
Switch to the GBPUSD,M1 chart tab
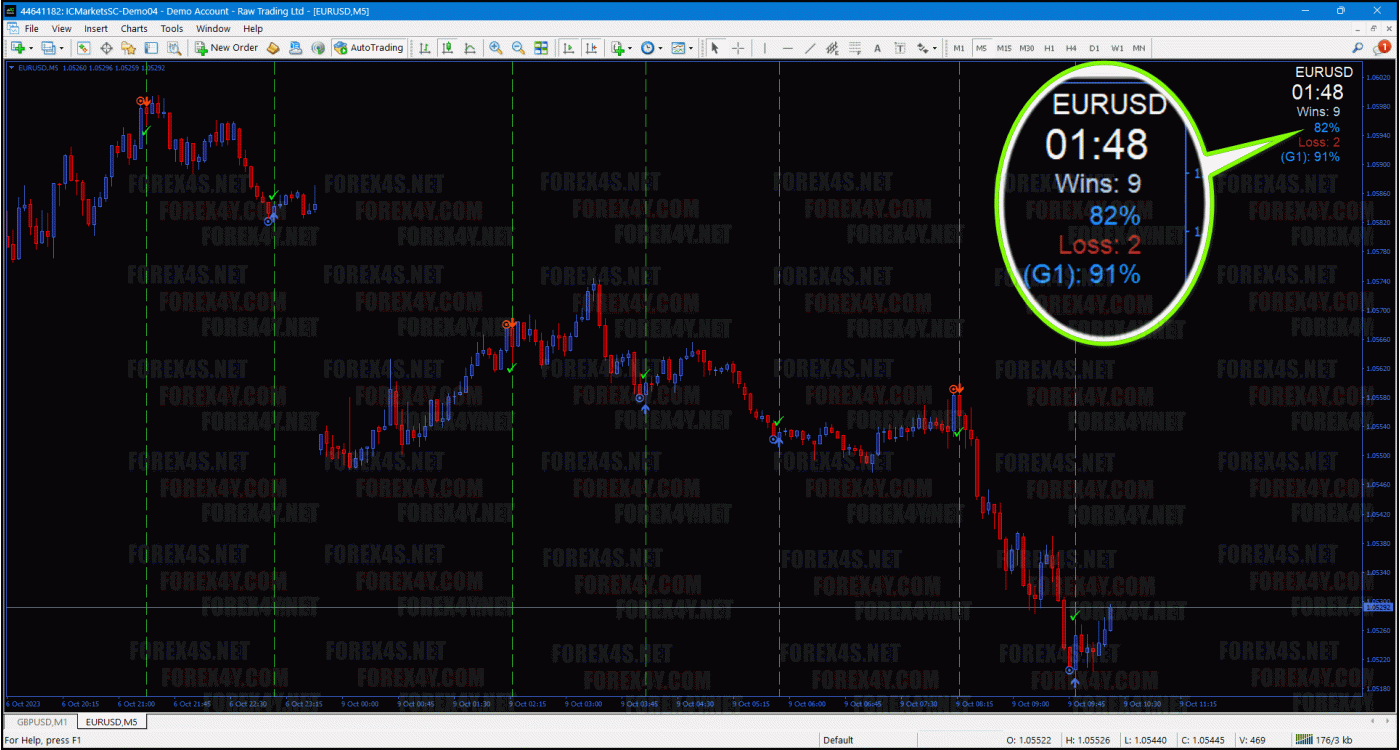click(x=40, y=721)
